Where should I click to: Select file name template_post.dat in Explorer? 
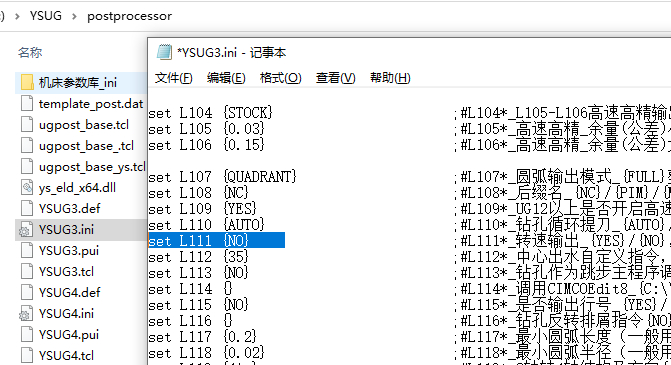(x=91, y=104)
